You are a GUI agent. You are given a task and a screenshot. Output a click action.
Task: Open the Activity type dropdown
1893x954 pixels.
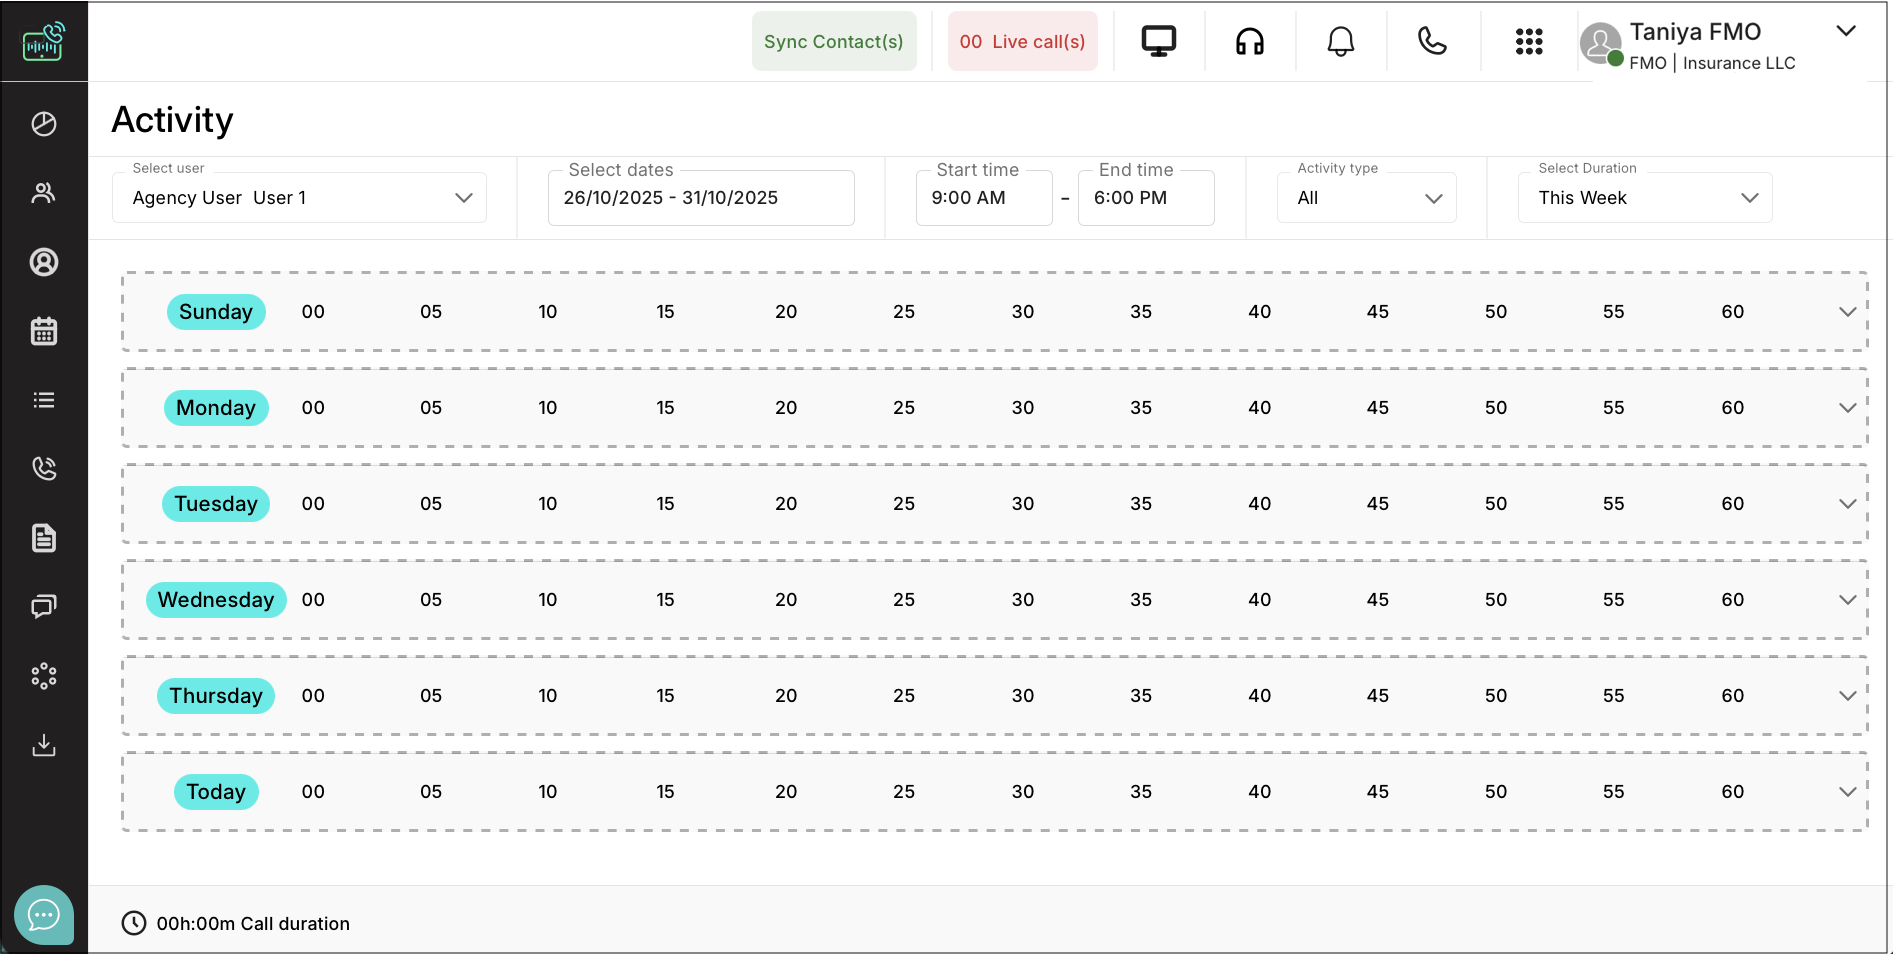(1366, 198)
